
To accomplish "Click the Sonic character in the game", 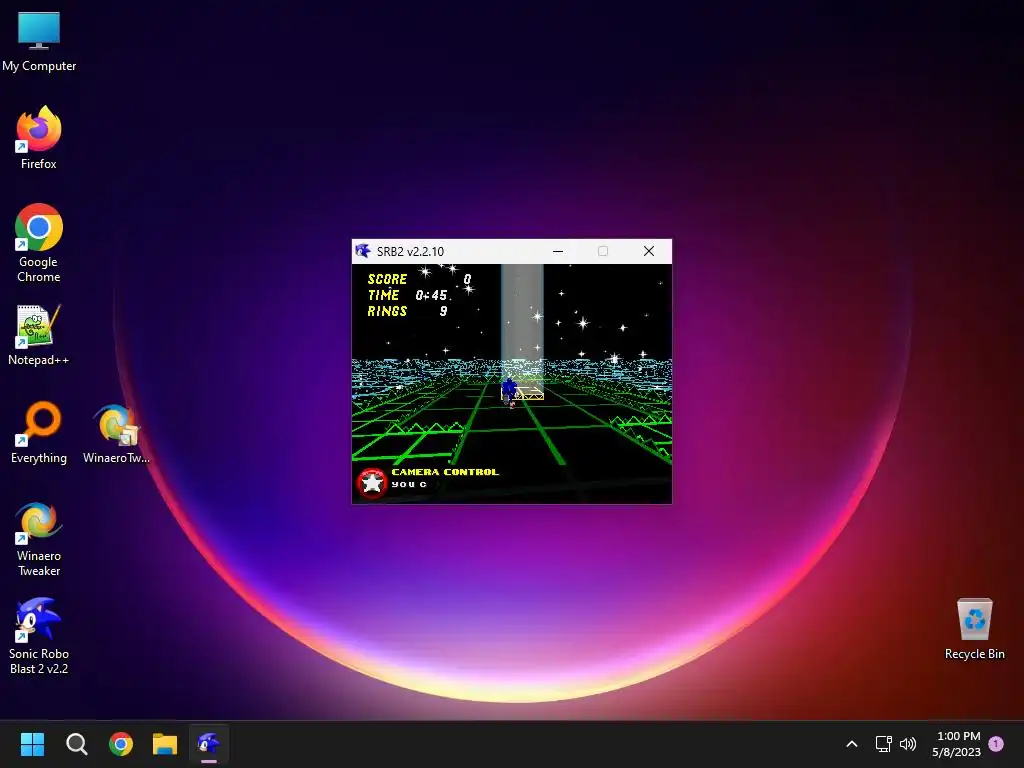I will [x=509, y=392].
